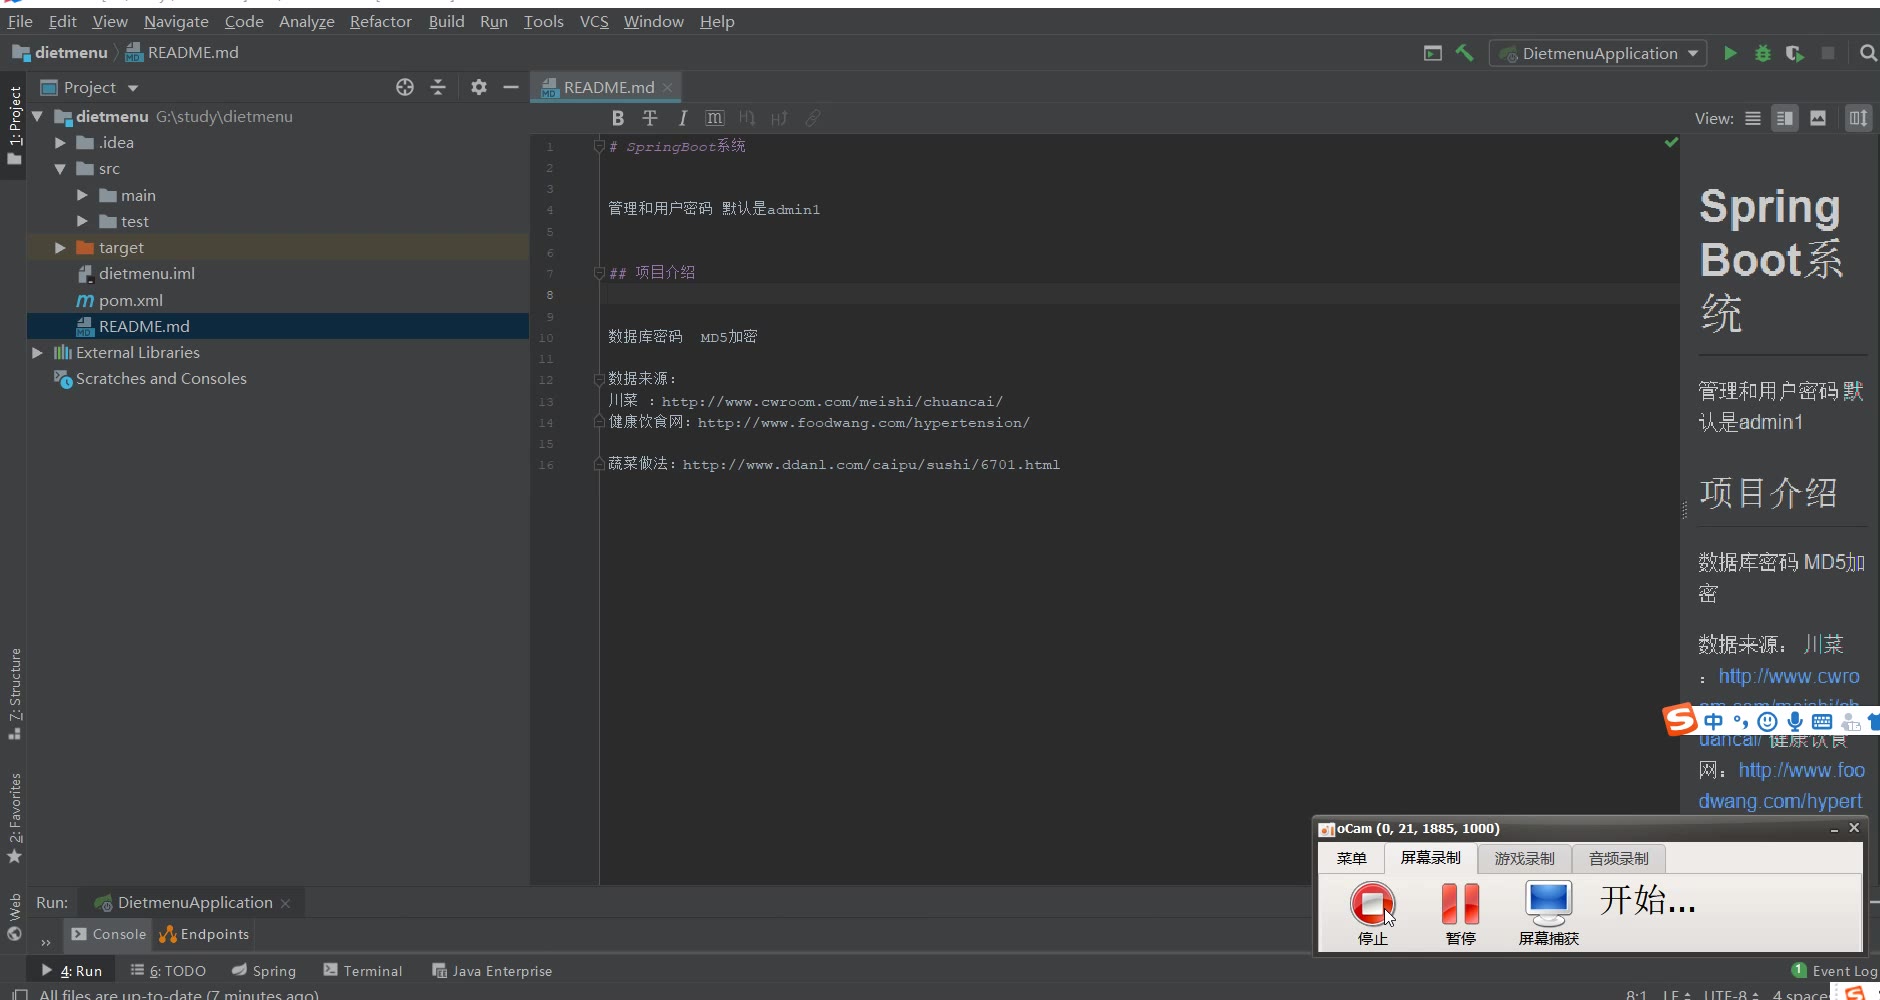Show editor-only view mode
The width and height of the screenshot is (1880, 1000).
click(1753, 118)
